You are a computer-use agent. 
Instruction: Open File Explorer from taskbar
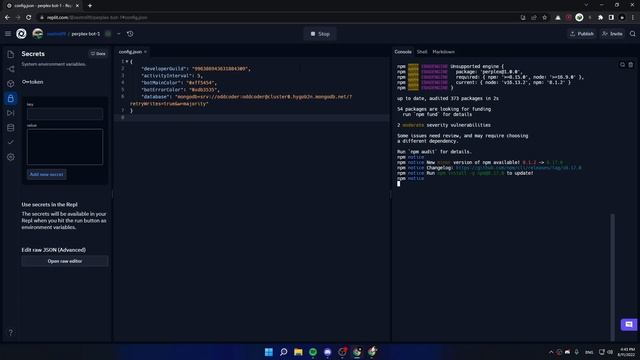click(298, 352)
